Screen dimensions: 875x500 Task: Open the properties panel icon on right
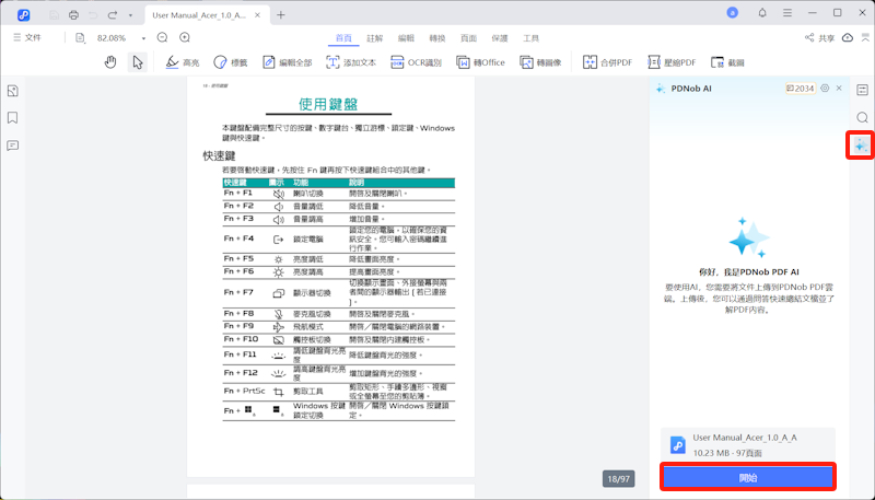[x=862, y=90]
